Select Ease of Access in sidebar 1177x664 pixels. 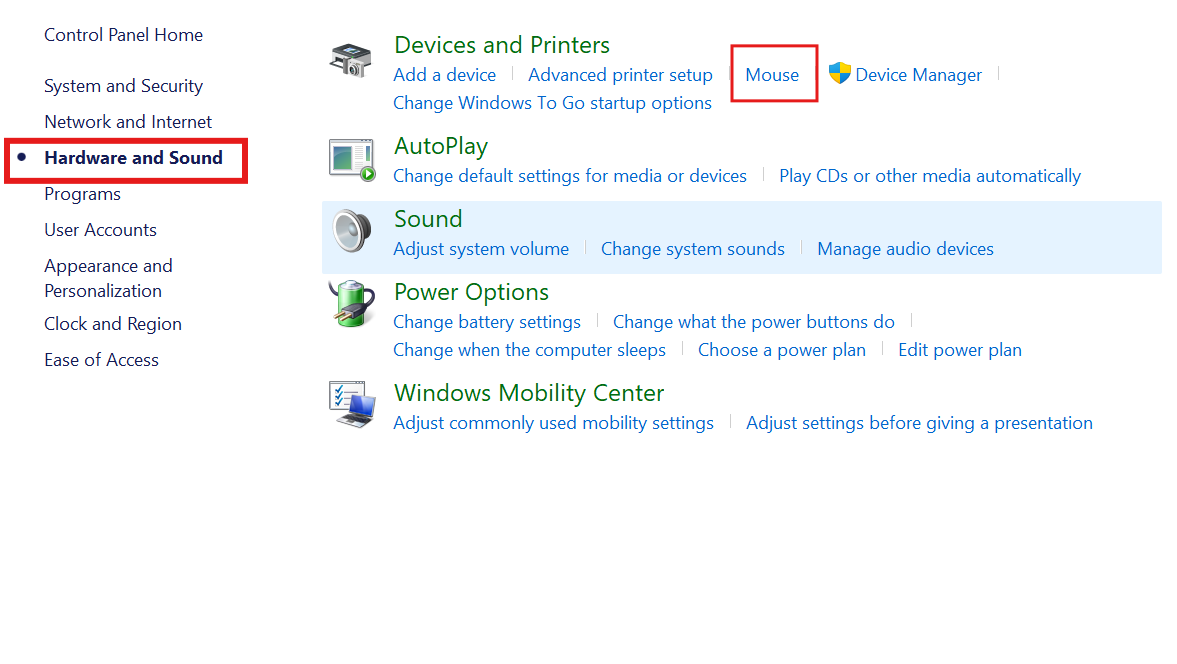click(x=101, y=360)
